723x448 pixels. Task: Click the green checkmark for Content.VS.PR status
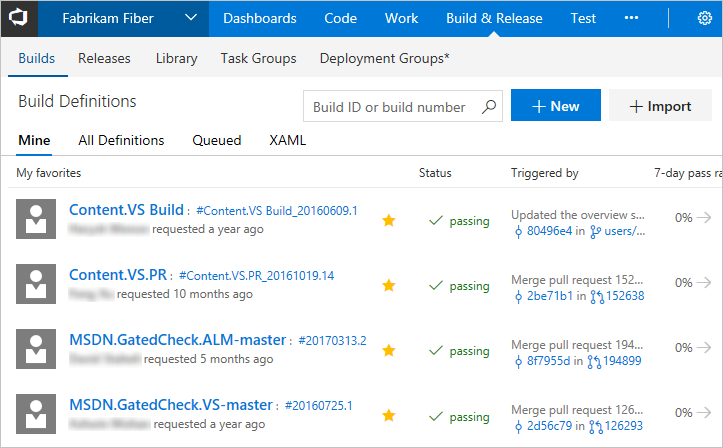pos(436,285)
